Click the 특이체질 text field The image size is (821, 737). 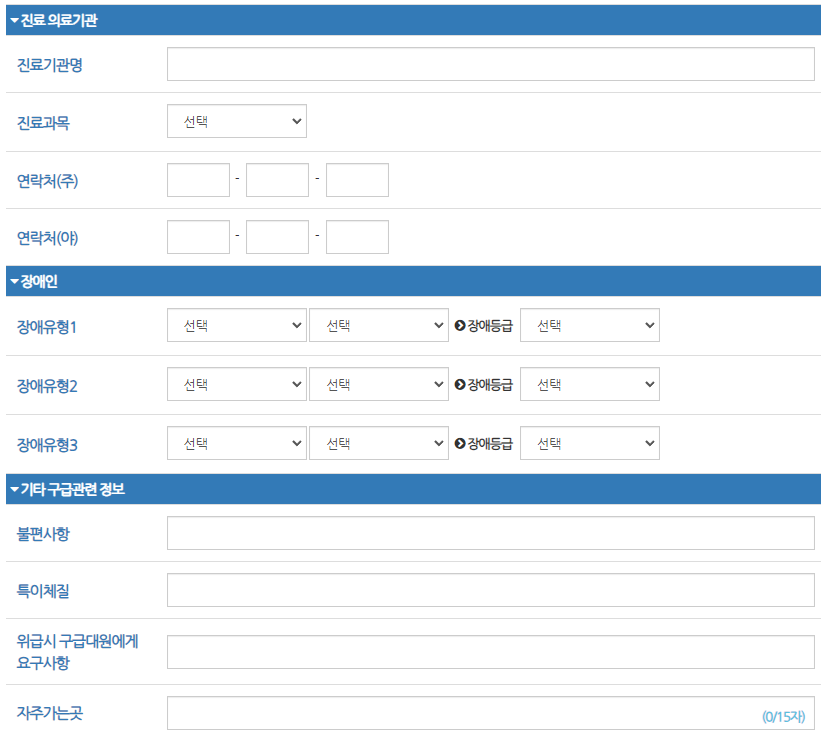click(491, 590)
